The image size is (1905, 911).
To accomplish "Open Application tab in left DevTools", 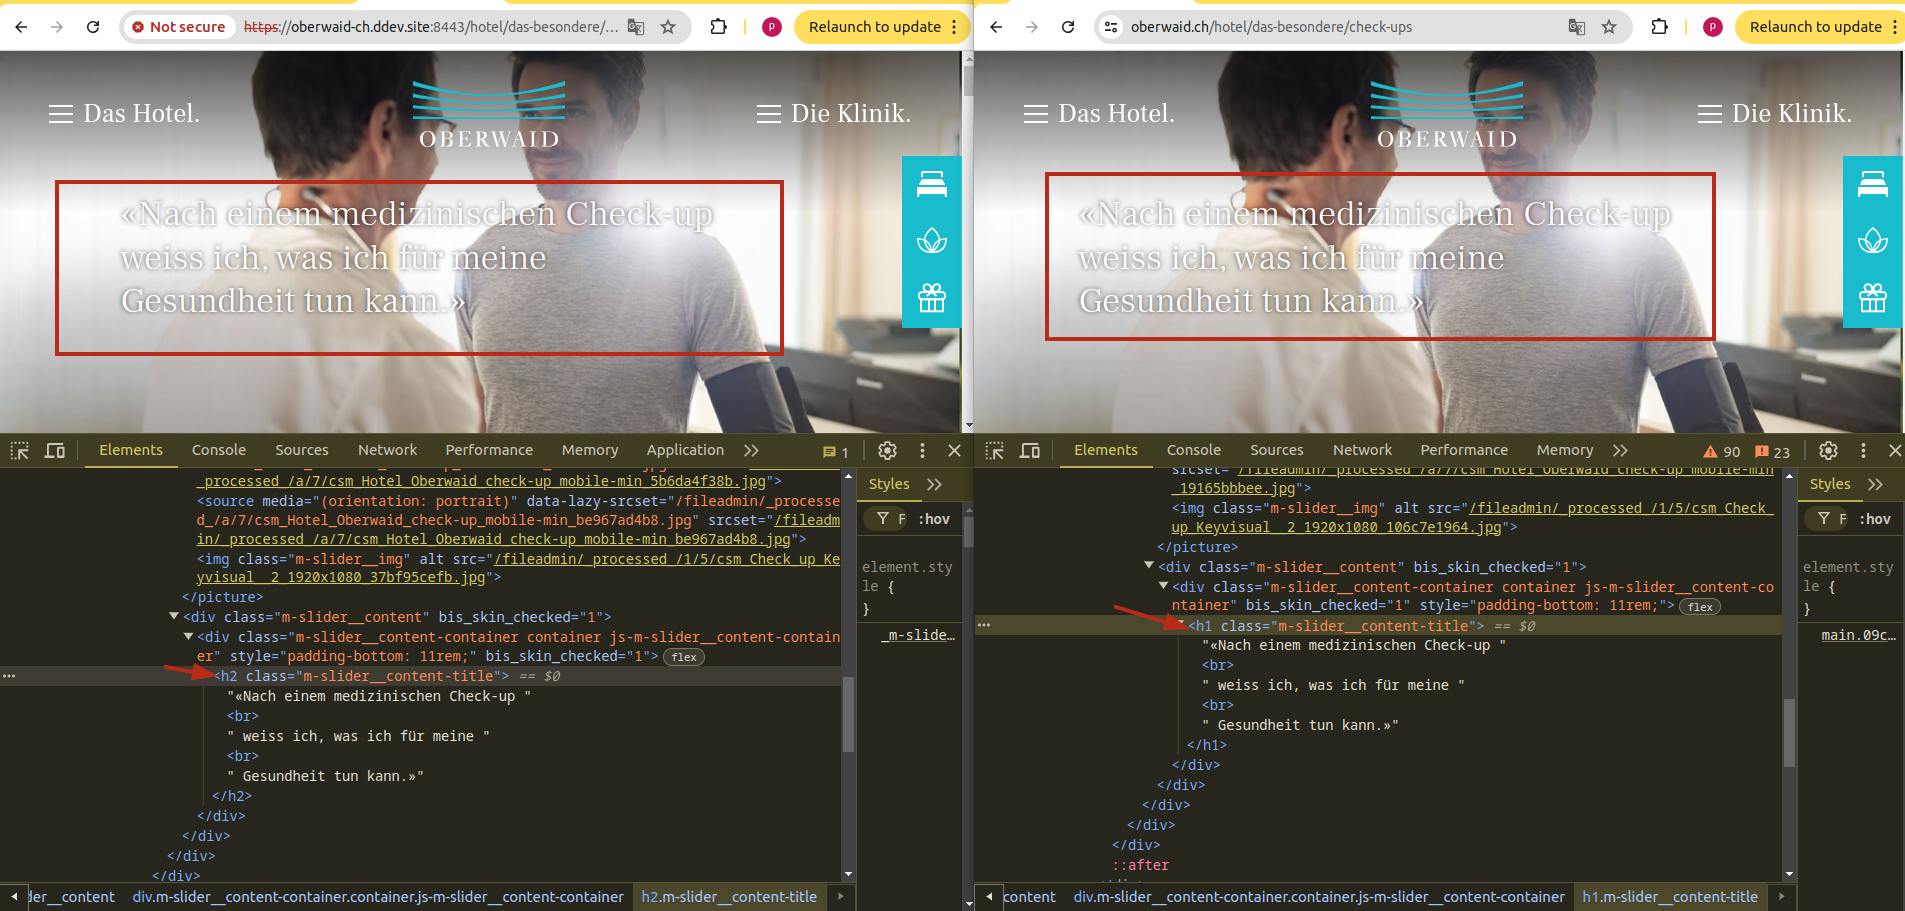I will pos(685,451).
